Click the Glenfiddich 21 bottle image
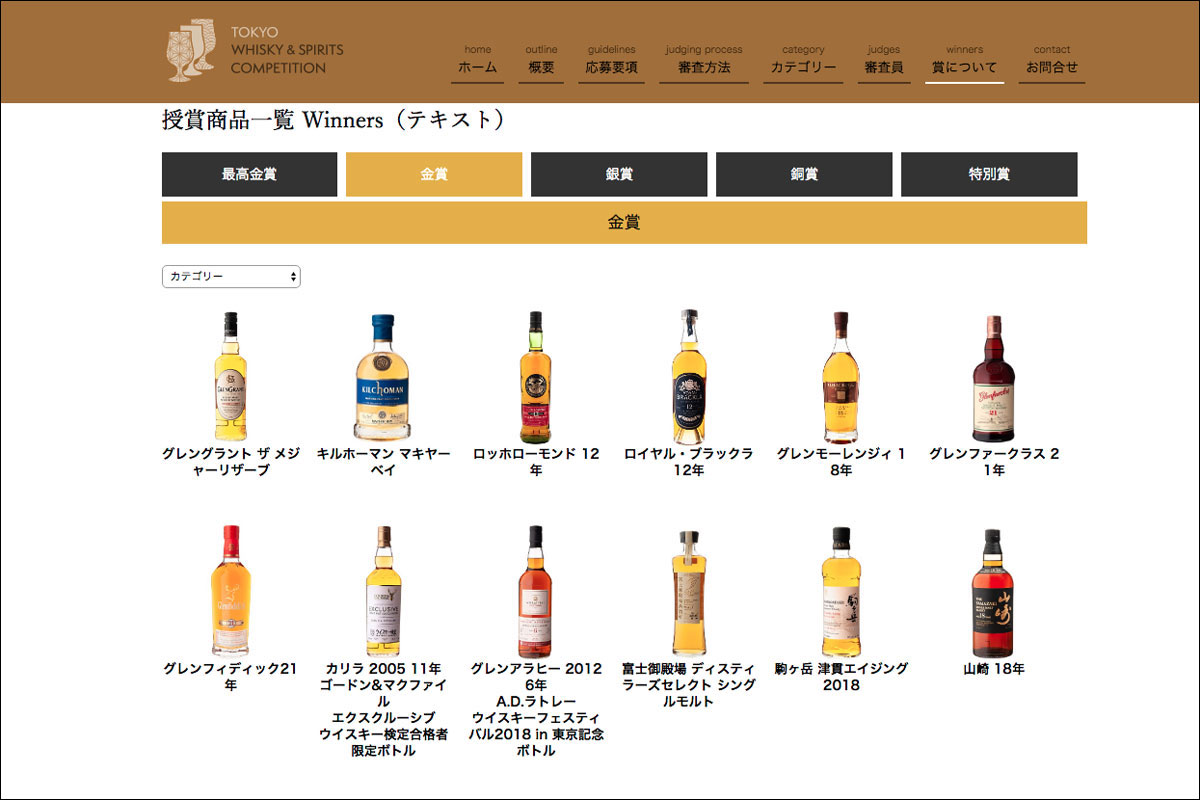This screenshot has width=1200, height=800. click(x=231, y=590)
